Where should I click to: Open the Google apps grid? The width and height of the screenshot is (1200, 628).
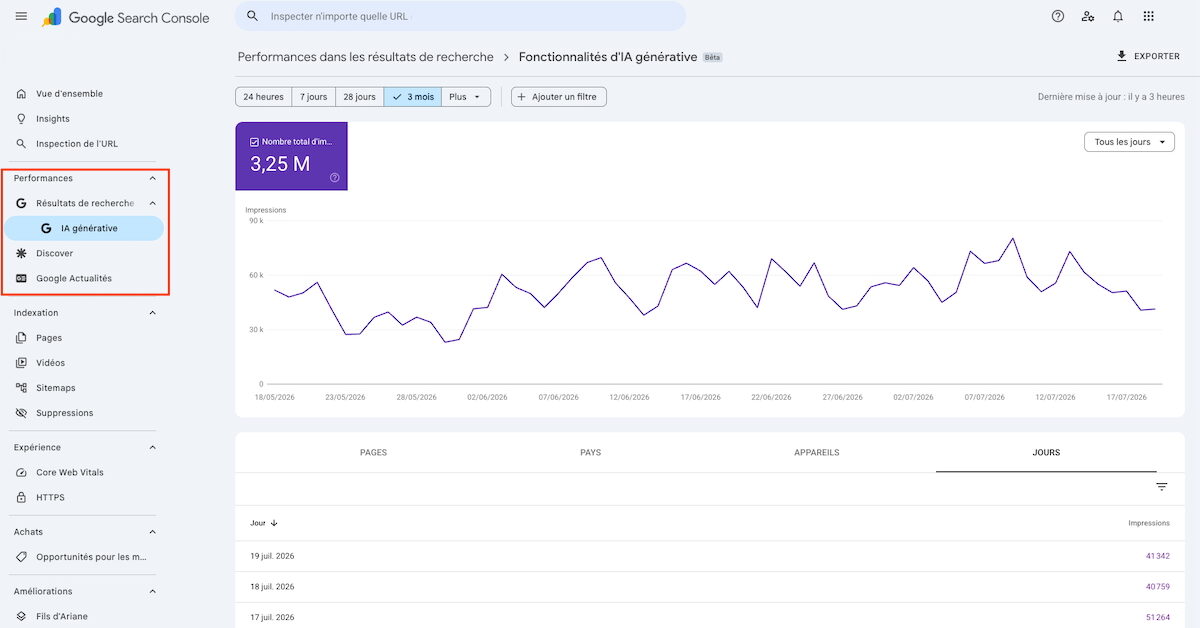coord(1148,16)
